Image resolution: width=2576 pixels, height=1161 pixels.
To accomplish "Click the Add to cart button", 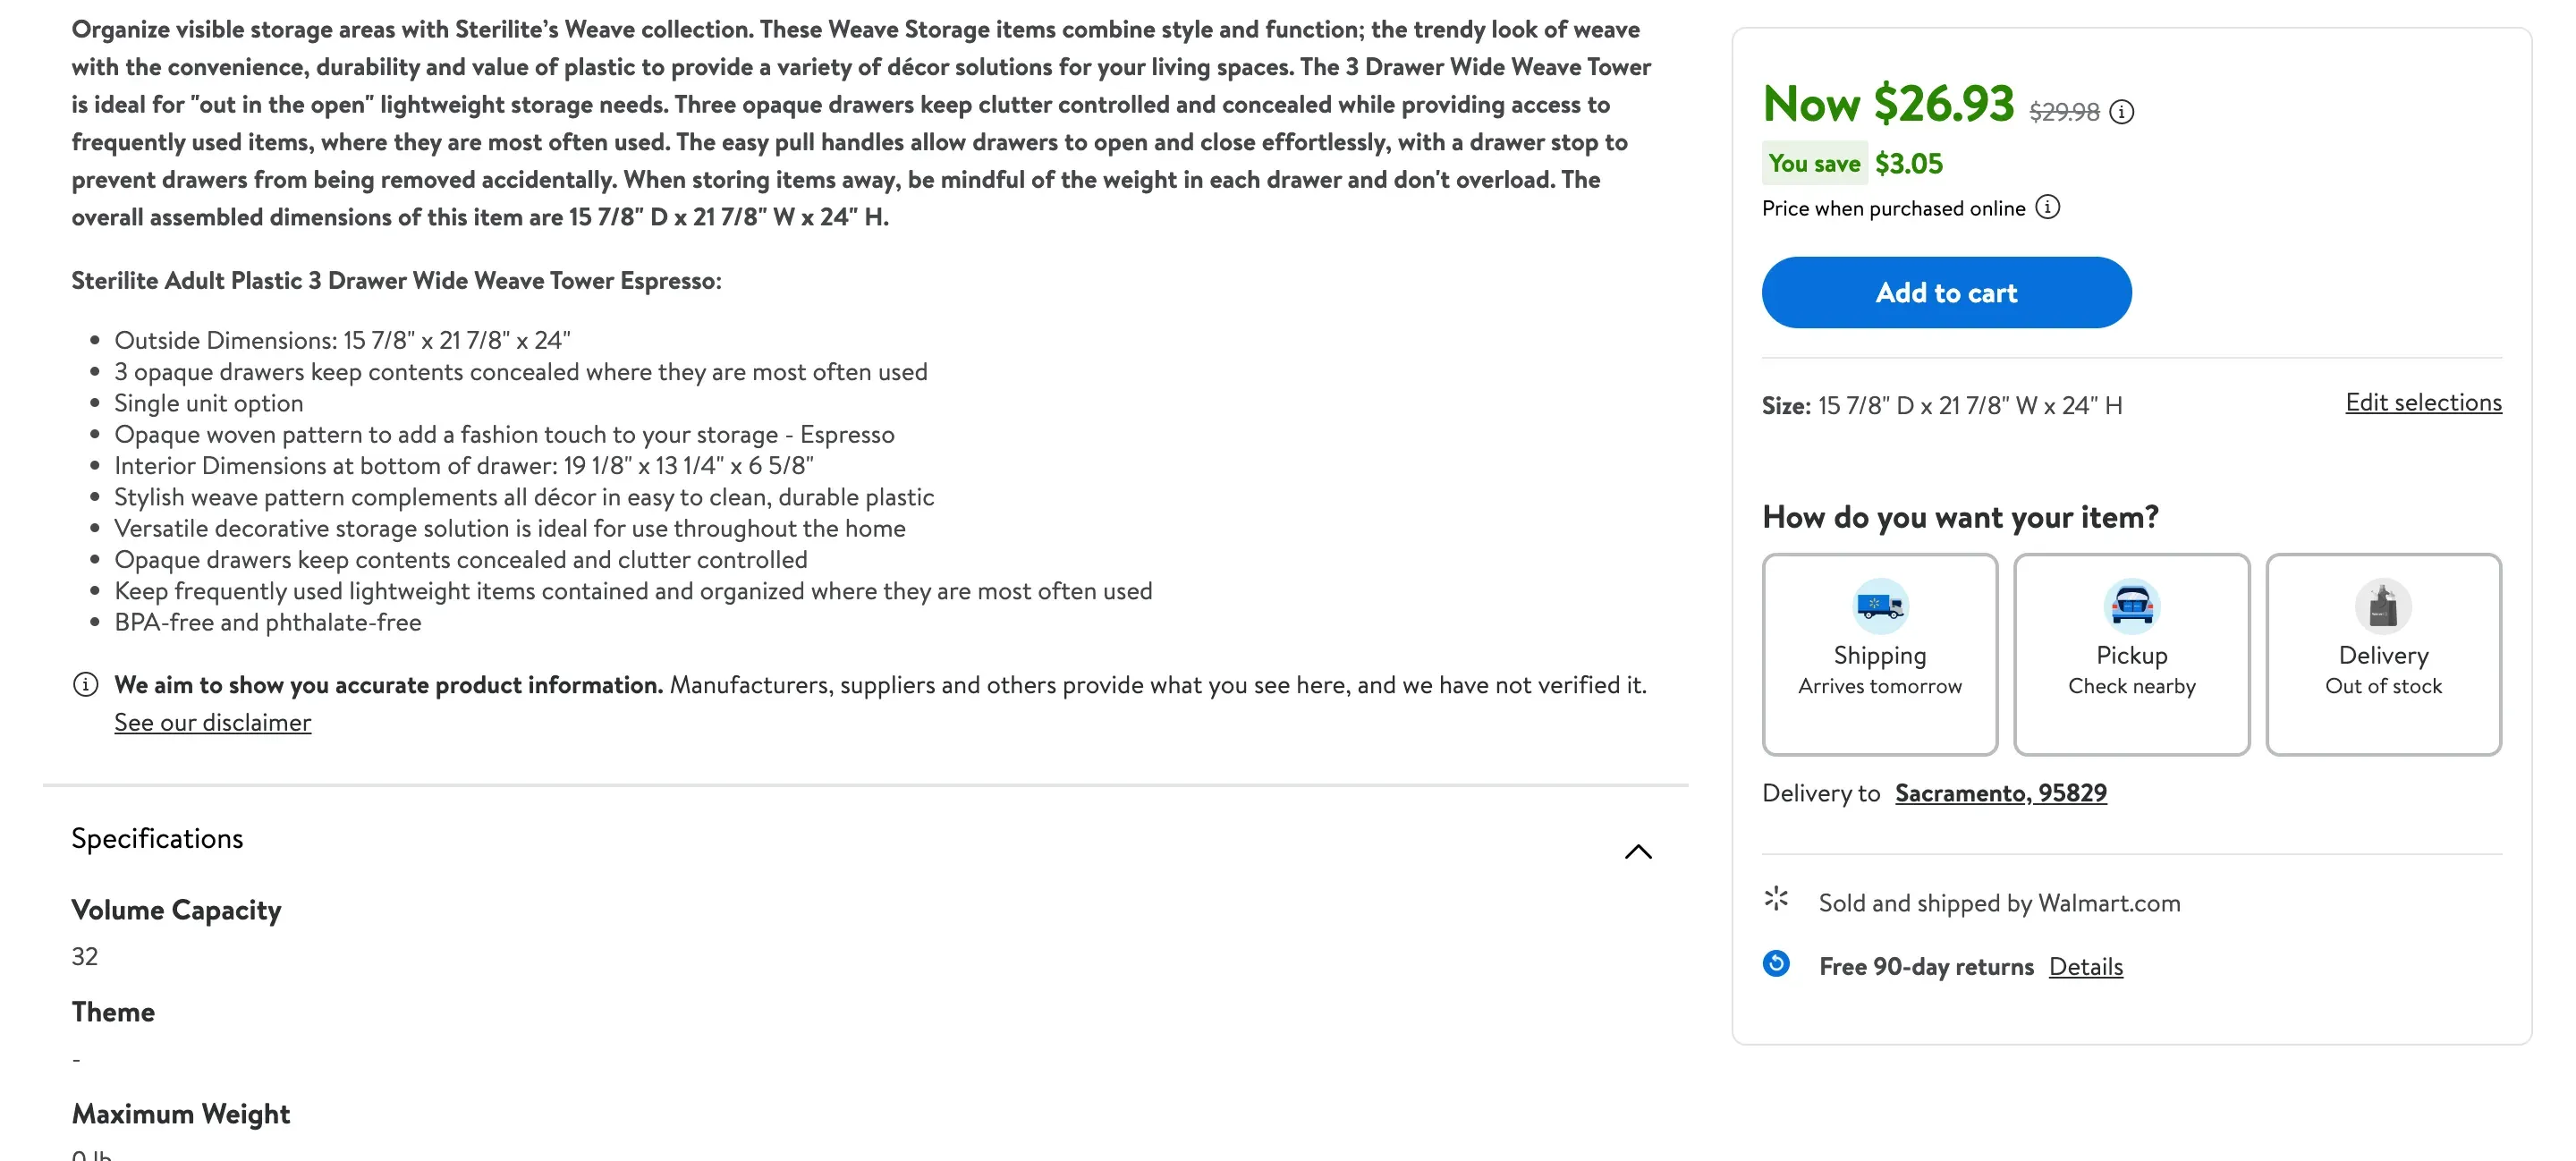I will click(1946, 292).
